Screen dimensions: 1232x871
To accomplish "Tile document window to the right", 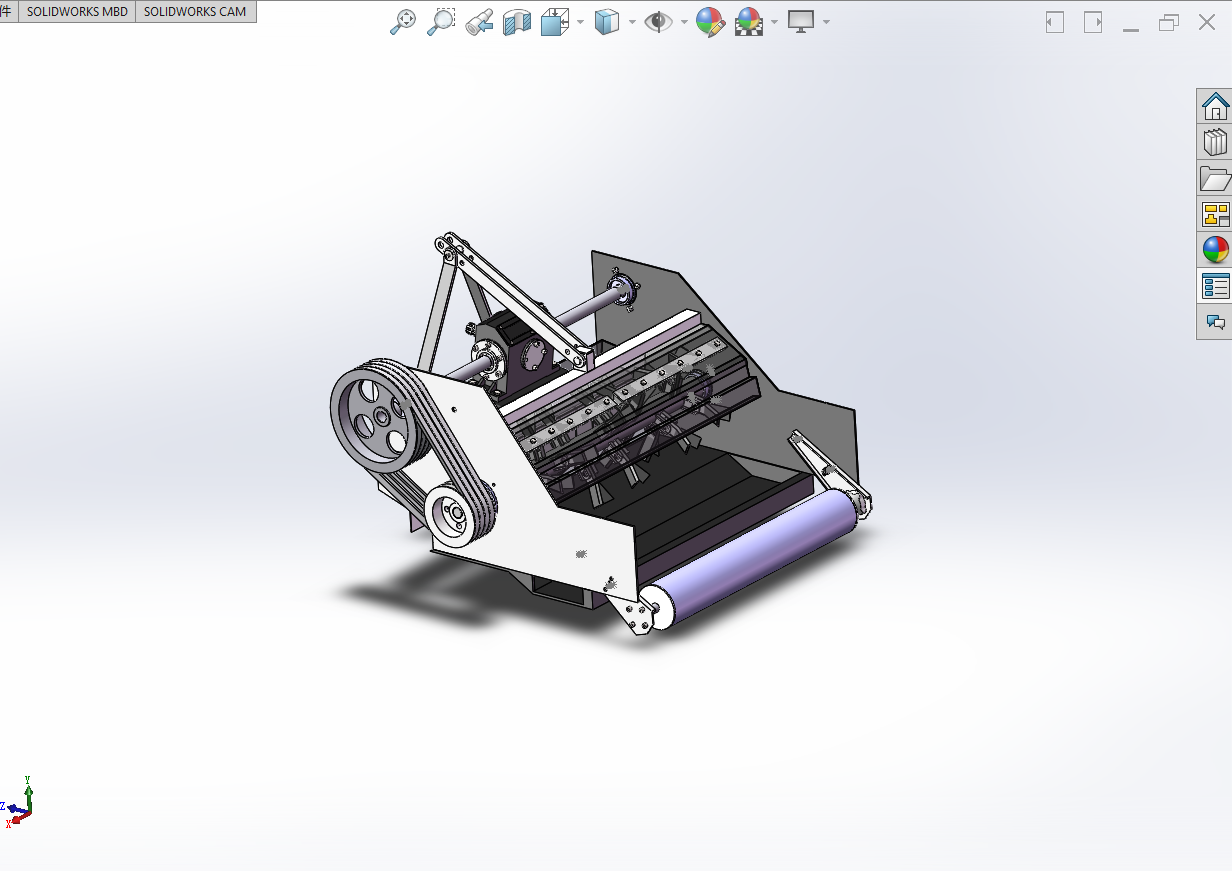I will click(x=1093, y=22).
